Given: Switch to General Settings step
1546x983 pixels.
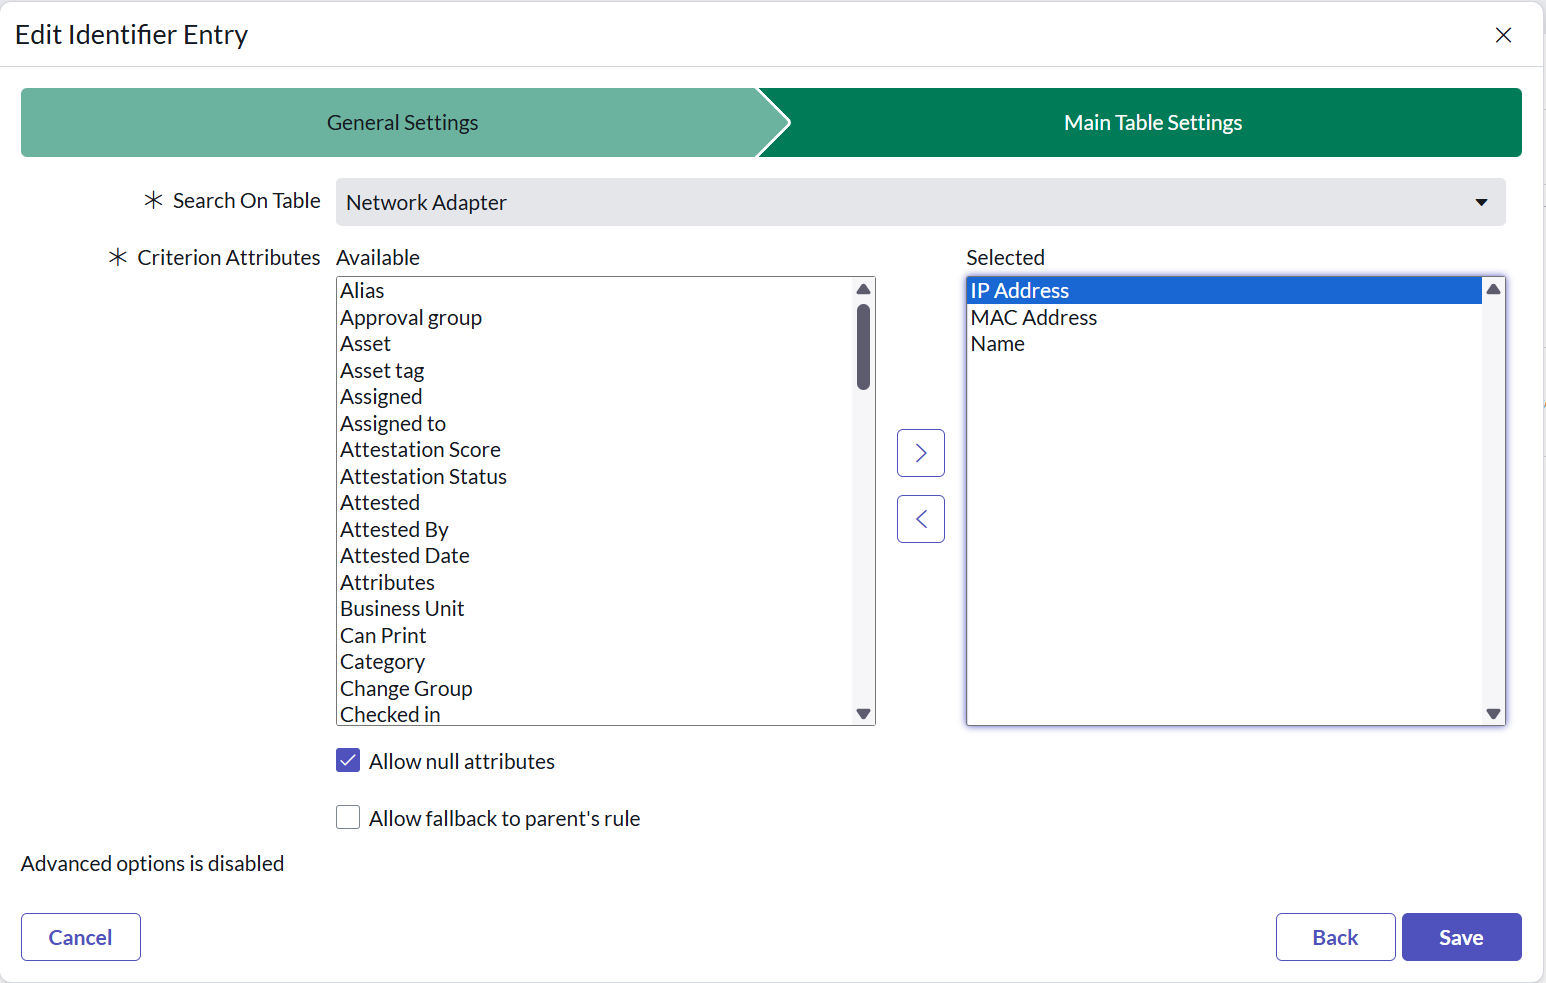Looking at the screenshot, I should 402,123.
